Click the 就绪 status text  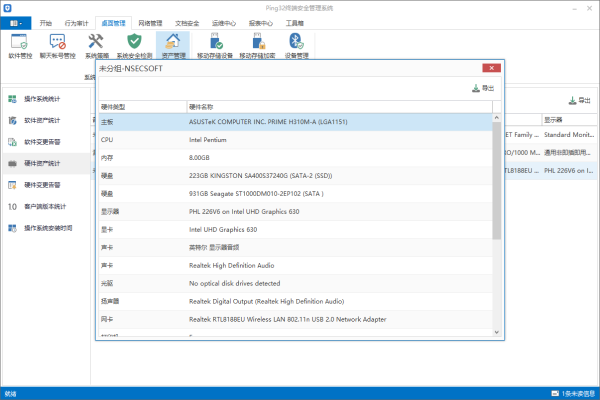coord(11,393)
